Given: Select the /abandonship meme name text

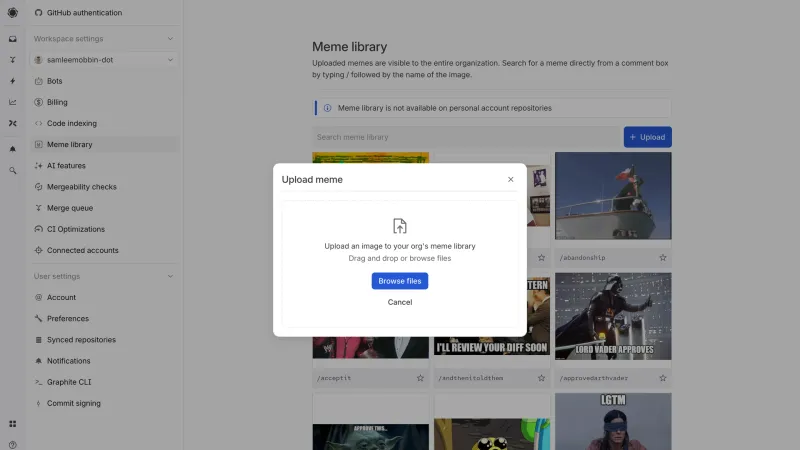Looking at the screenshot, I should (x=582, y=258).
